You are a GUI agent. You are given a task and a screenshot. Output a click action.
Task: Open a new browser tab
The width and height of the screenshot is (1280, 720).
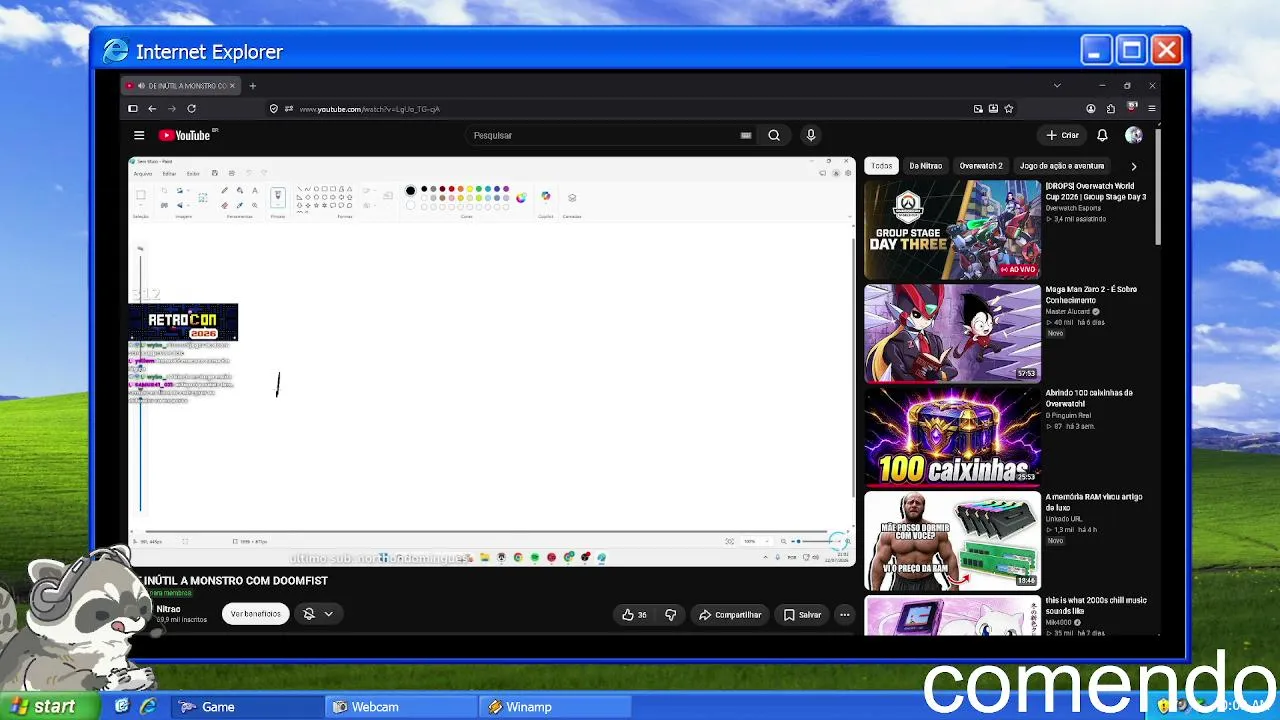252,86
